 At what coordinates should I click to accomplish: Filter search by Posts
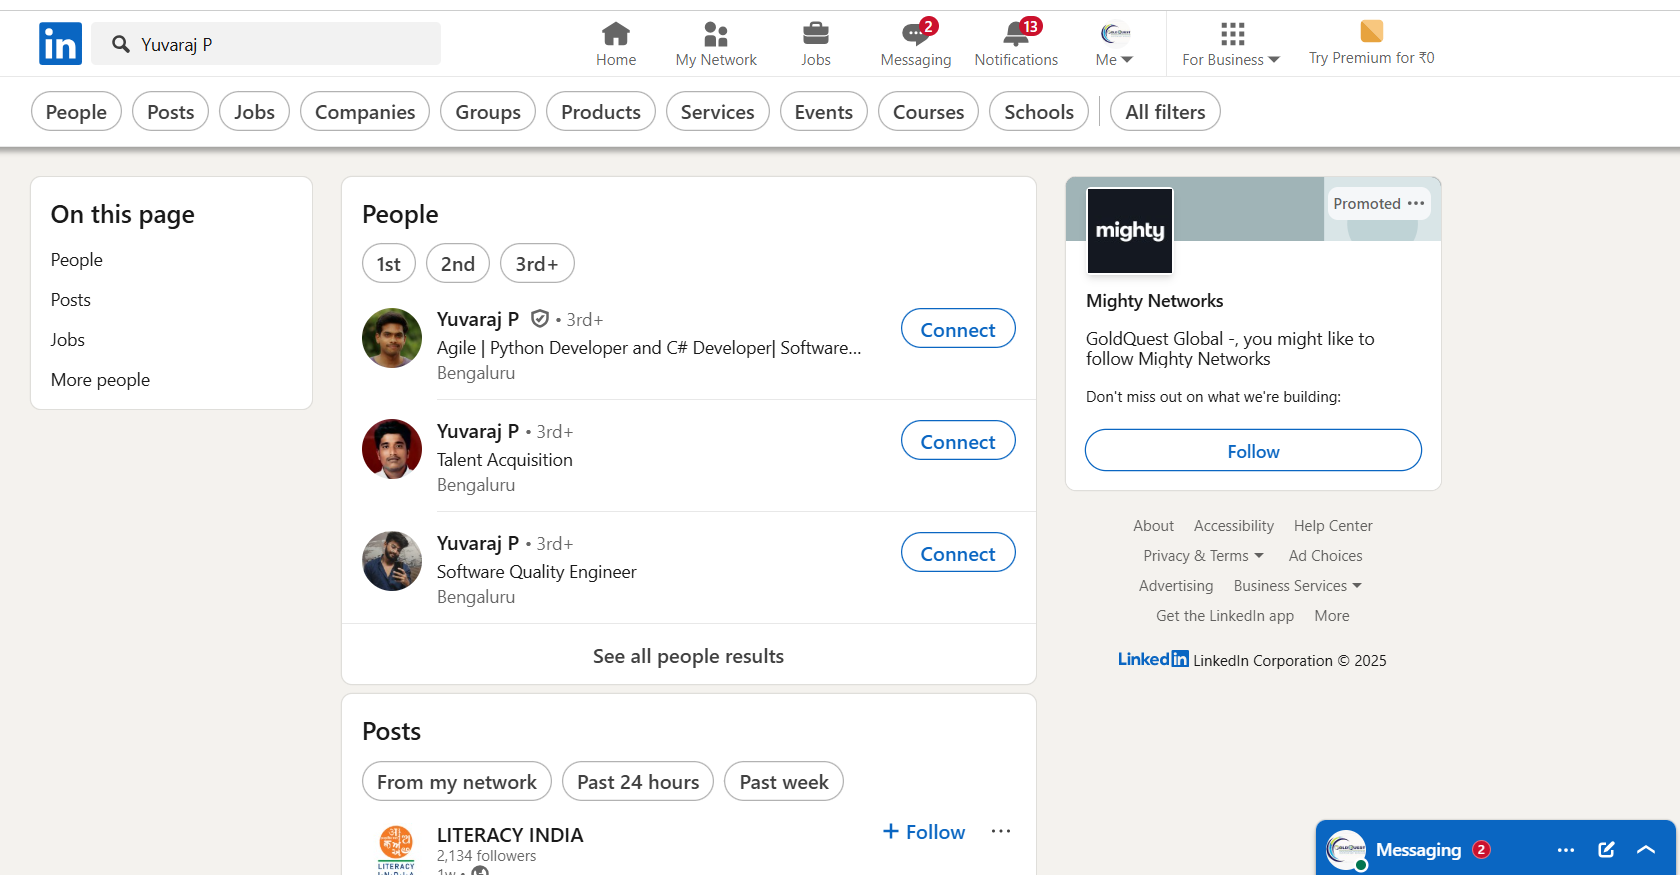pos(171,112)
